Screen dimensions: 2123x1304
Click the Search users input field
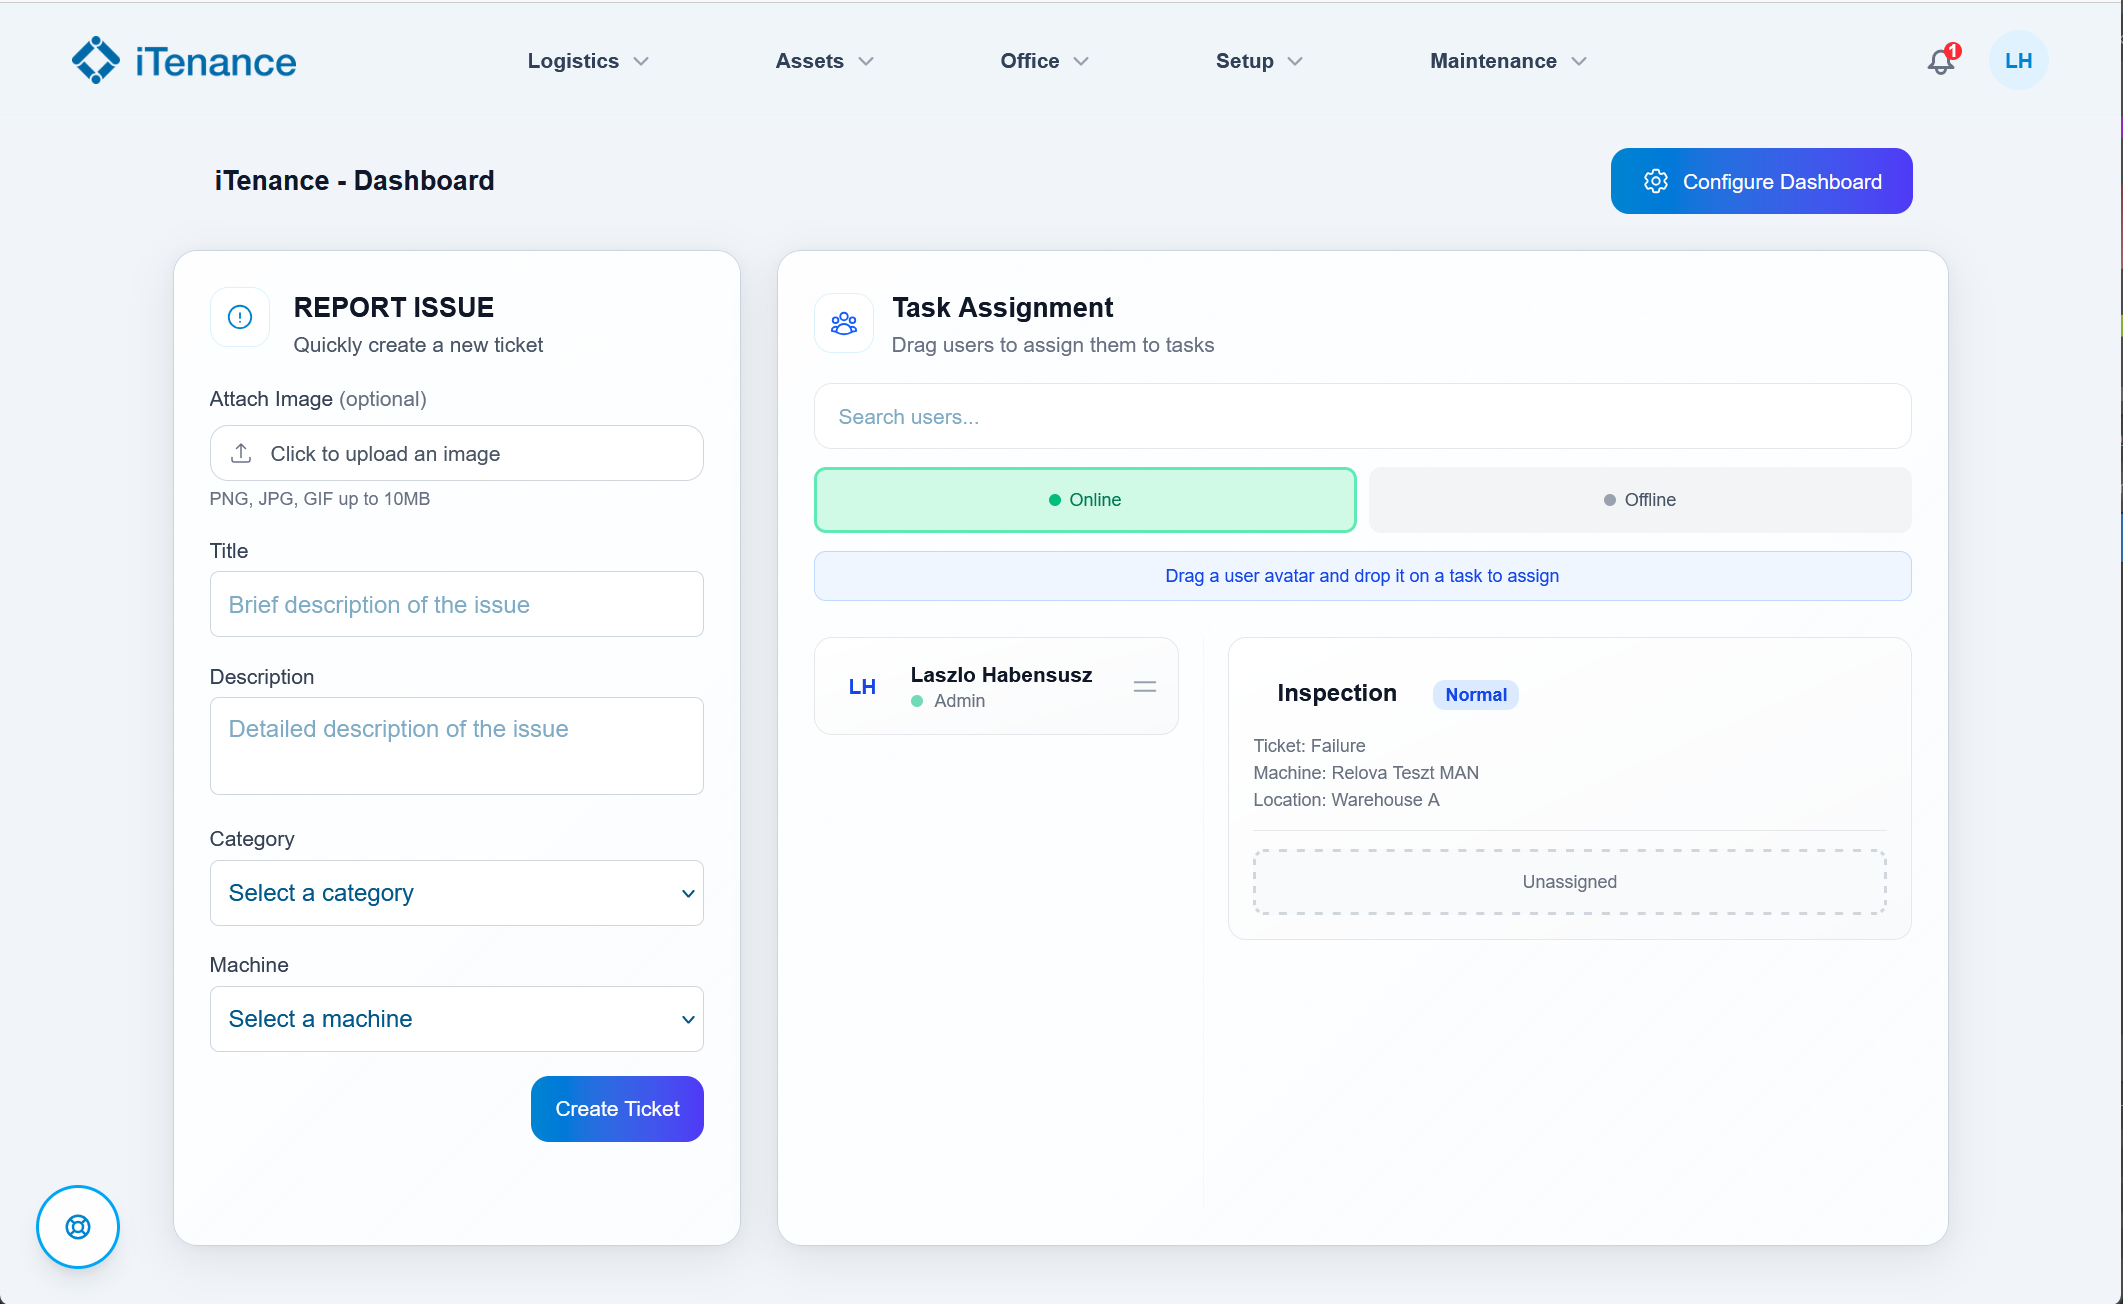(x=1362, y=416)
